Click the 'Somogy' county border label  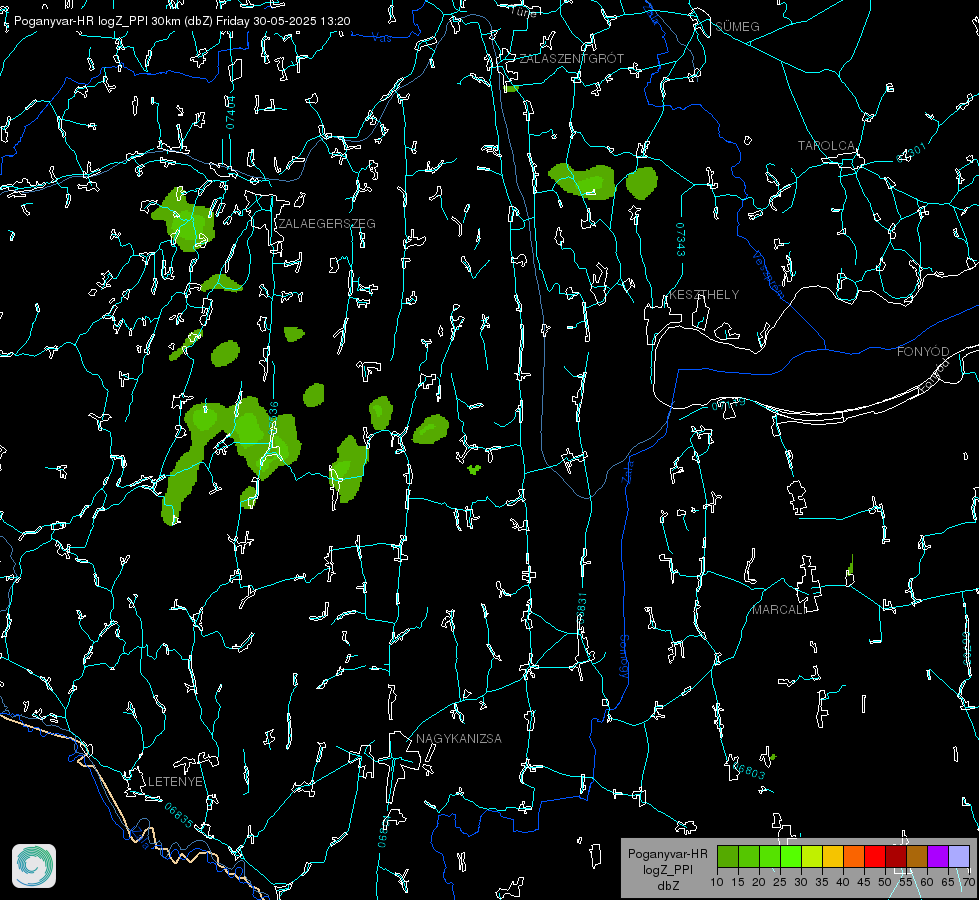pos(623,657)
